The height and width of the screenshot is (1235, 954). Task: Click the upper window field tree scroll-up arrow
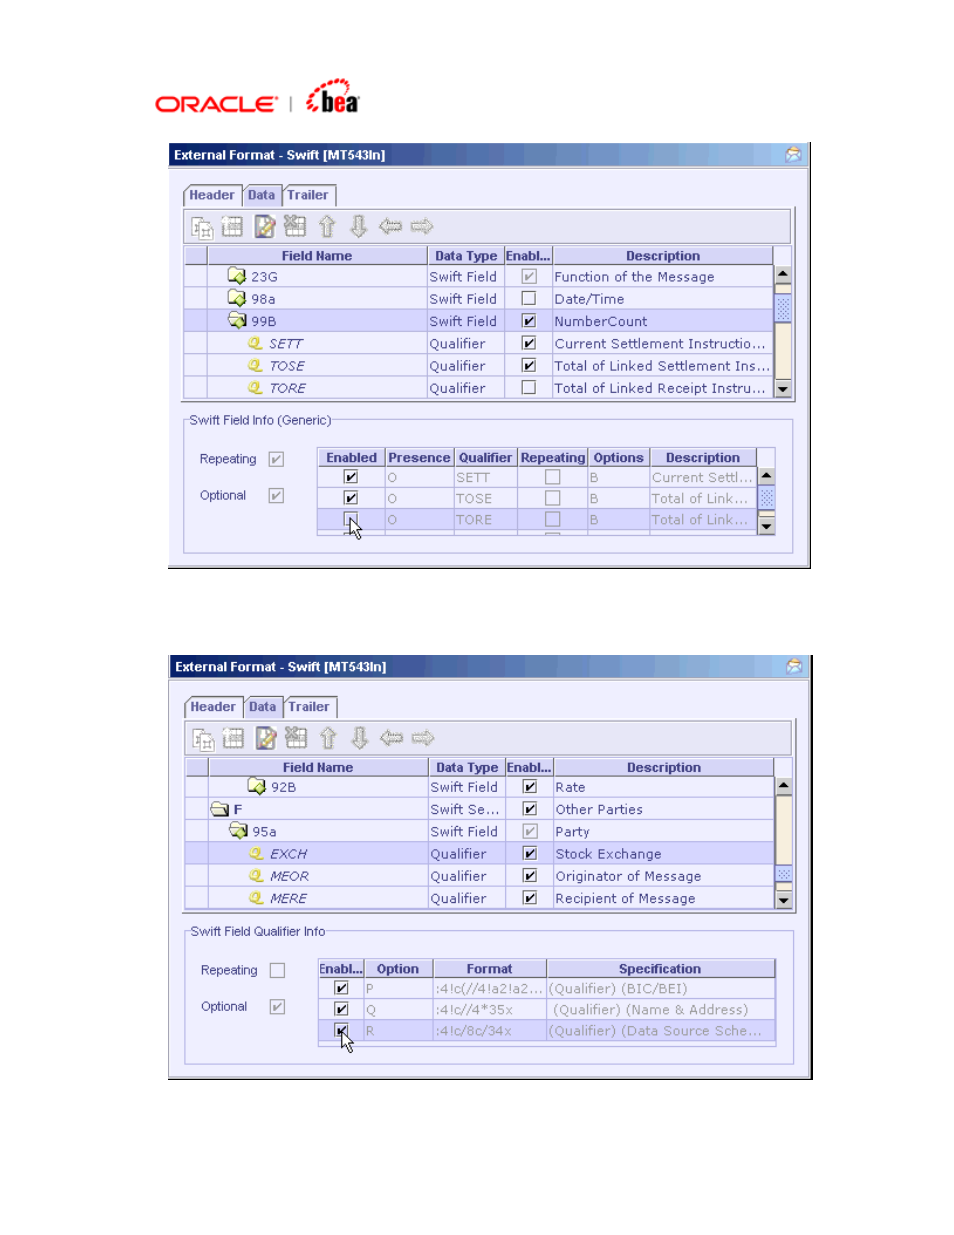[783, 274]
